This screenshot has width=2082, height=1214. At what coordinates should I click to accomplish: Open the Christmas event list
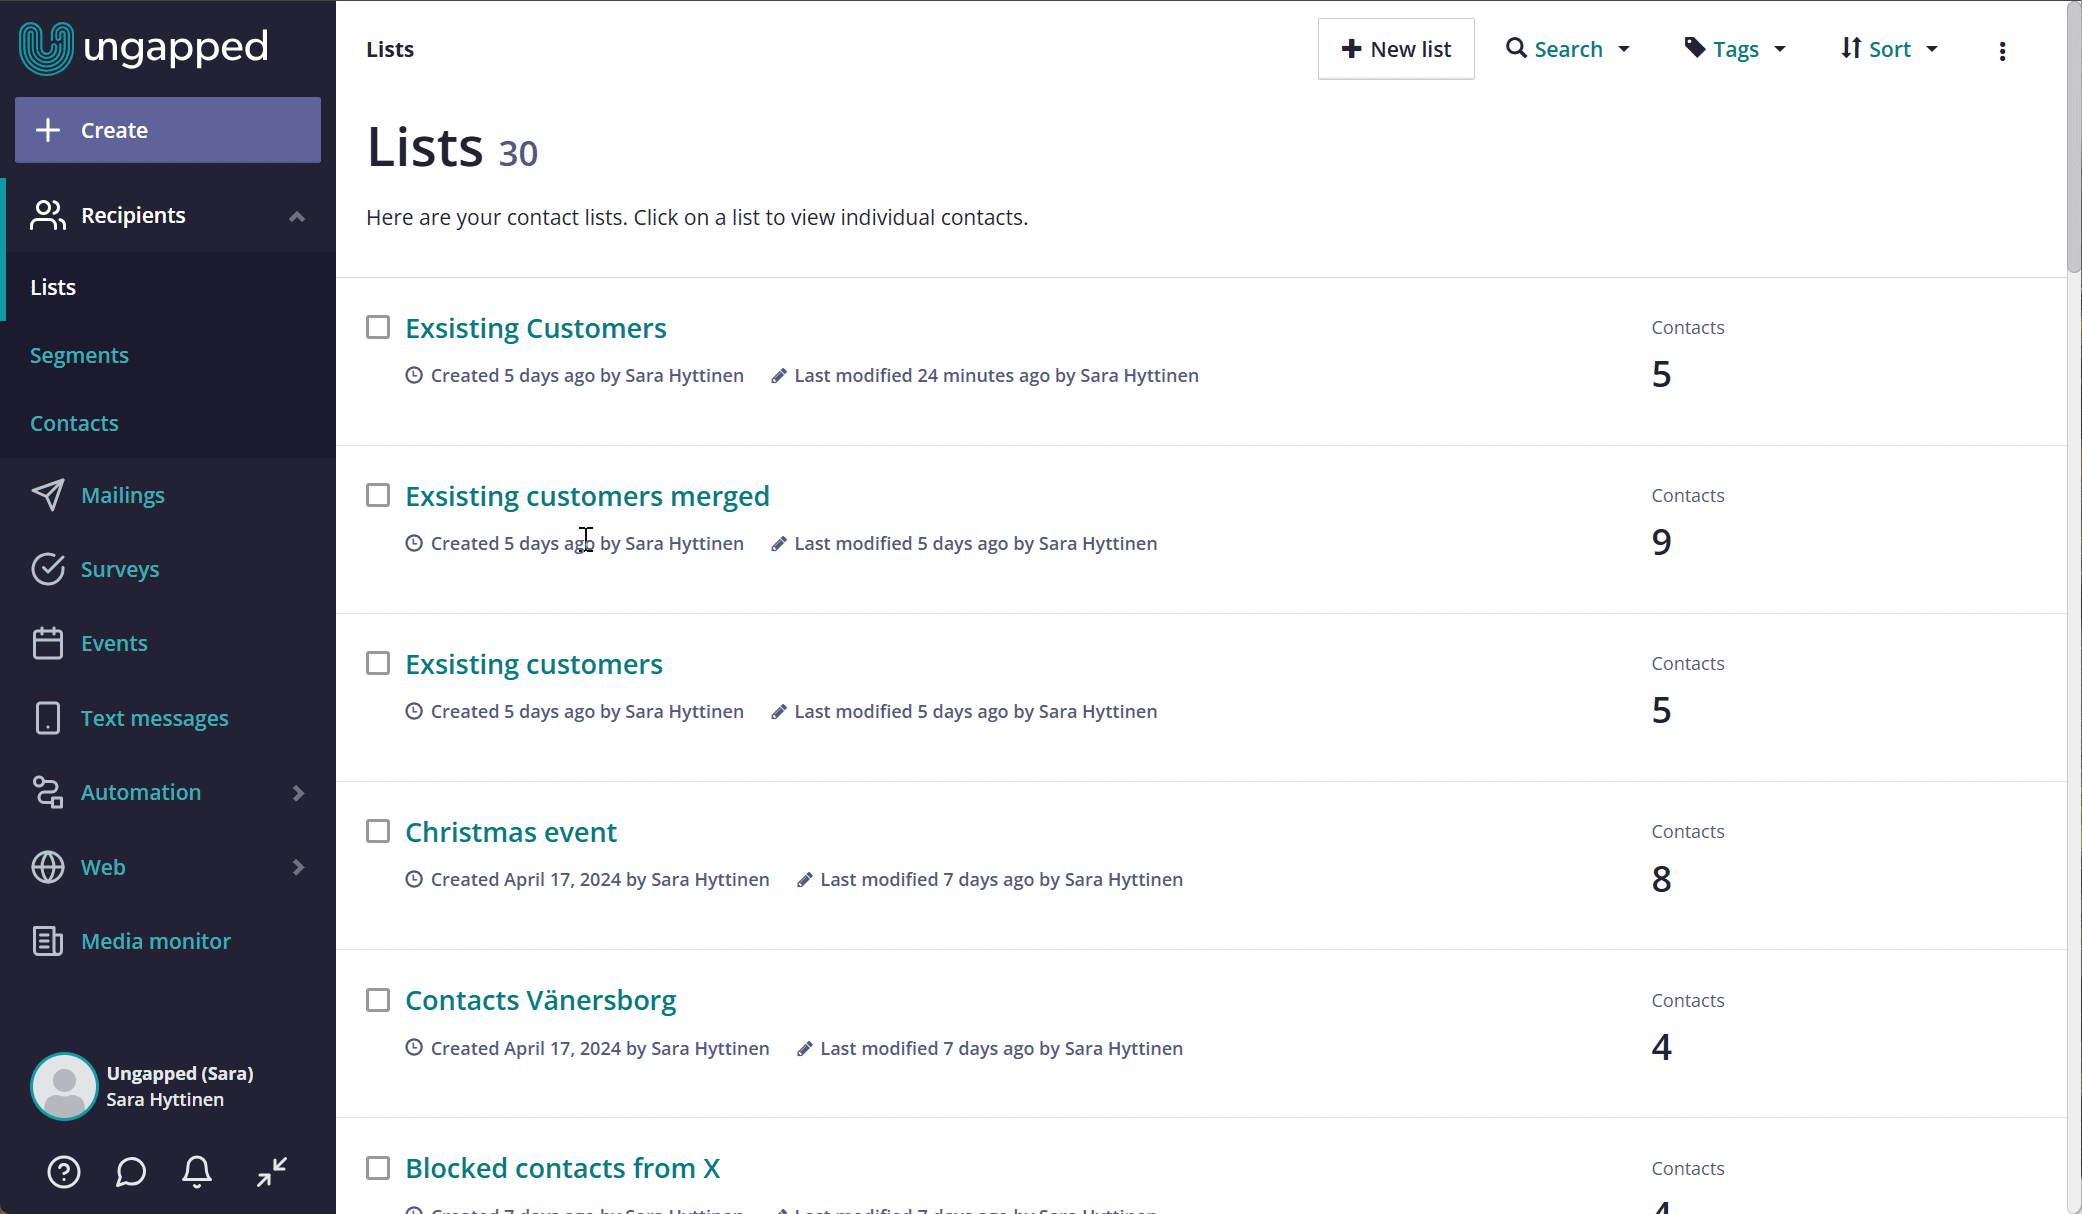tap(511, 832)
